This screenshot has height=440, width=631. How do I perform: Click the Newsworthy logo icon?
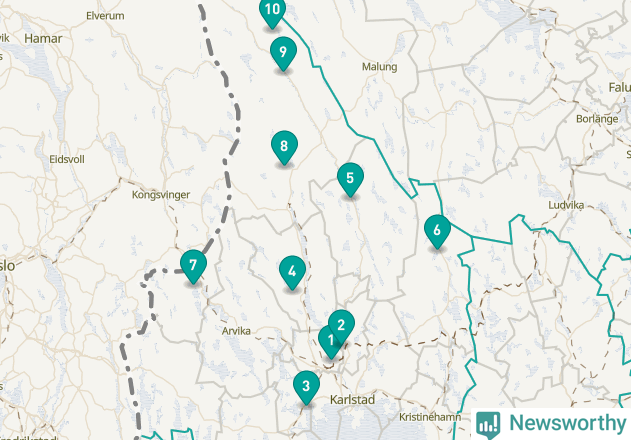coord(488,425)
